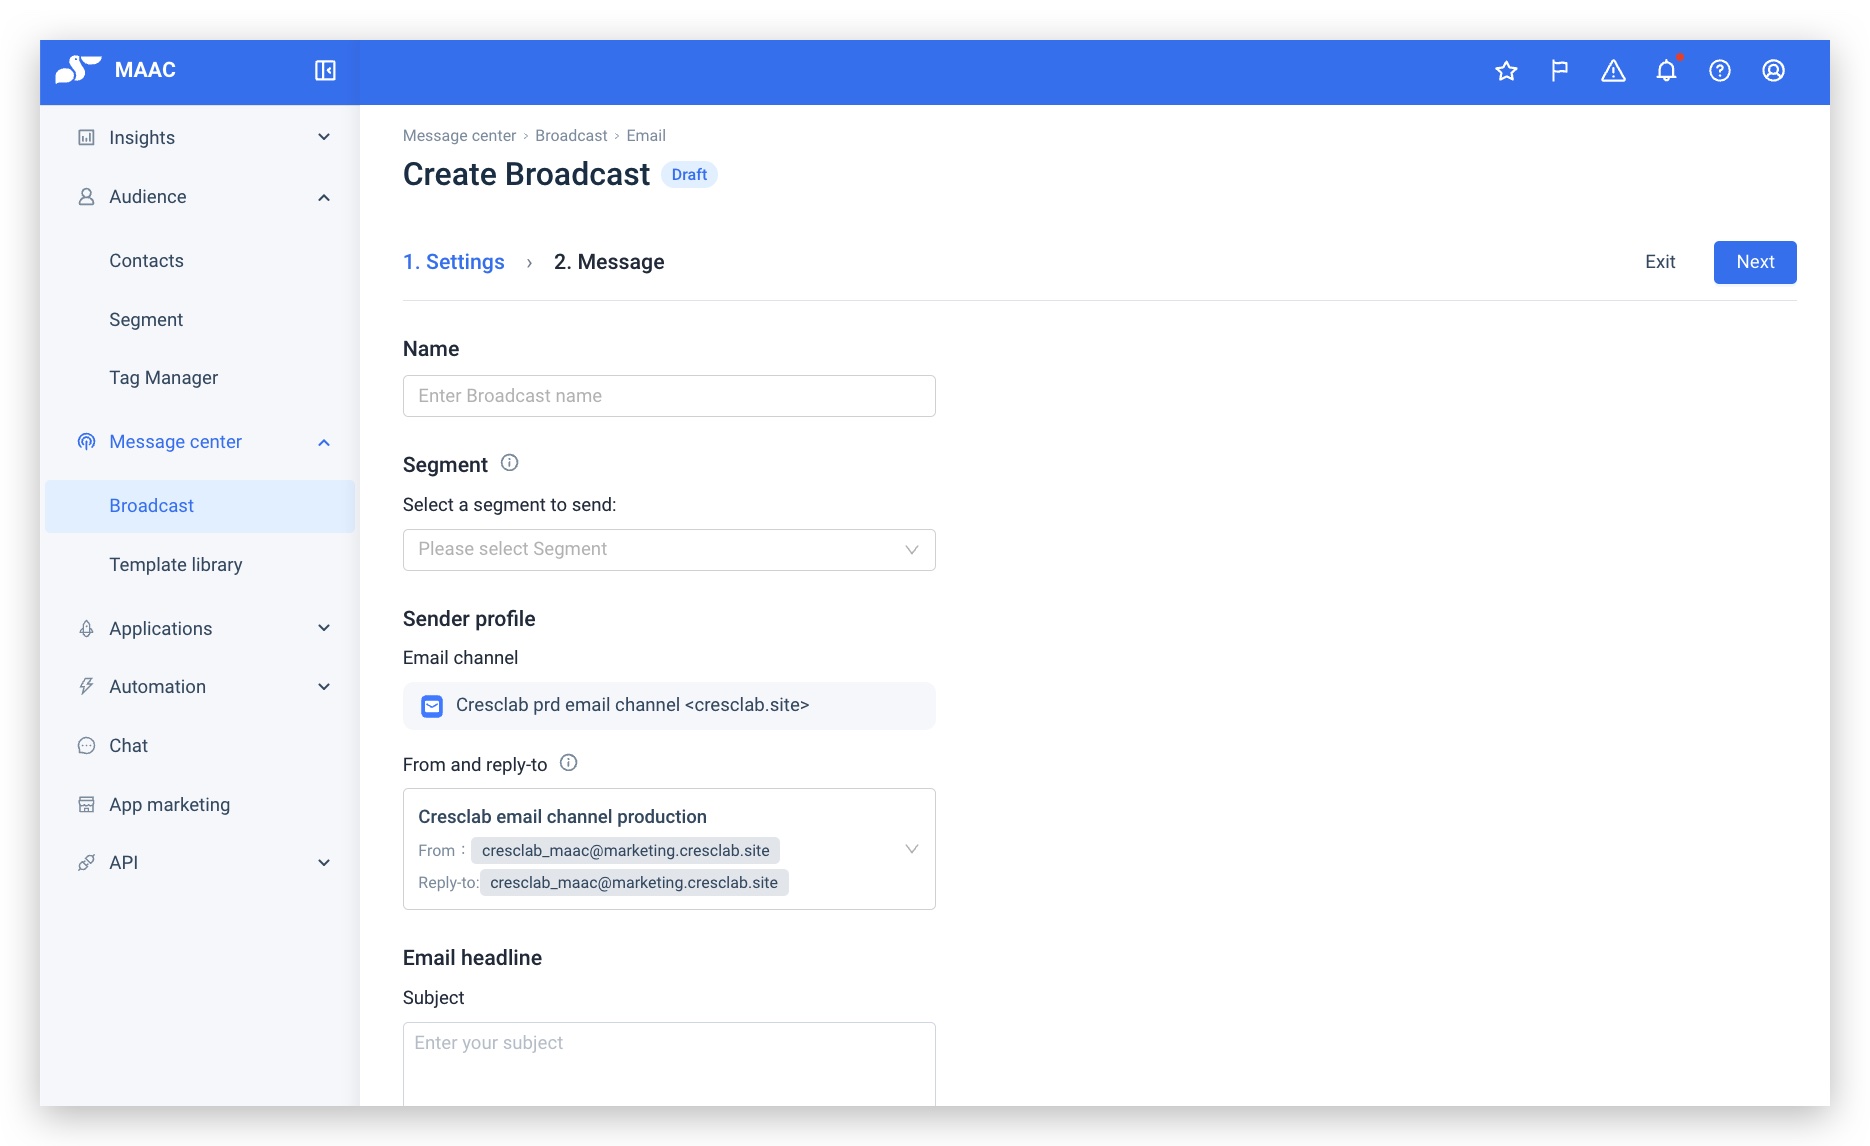Viewport: 1870px width, 1146px height.
Task: Select Broadcast in sidebar
Action: pos(200,506)
